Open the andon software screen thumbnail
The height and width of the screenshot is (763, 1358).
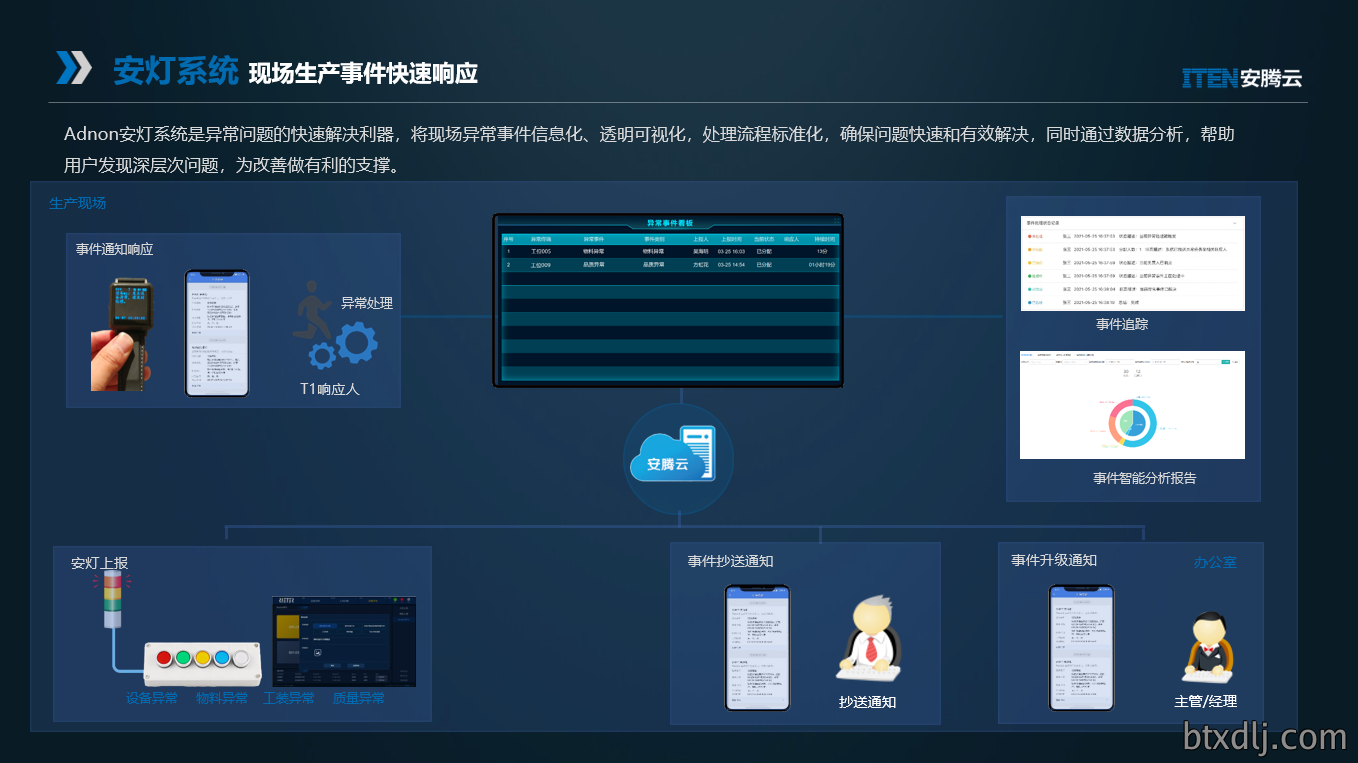pos(344,642)
